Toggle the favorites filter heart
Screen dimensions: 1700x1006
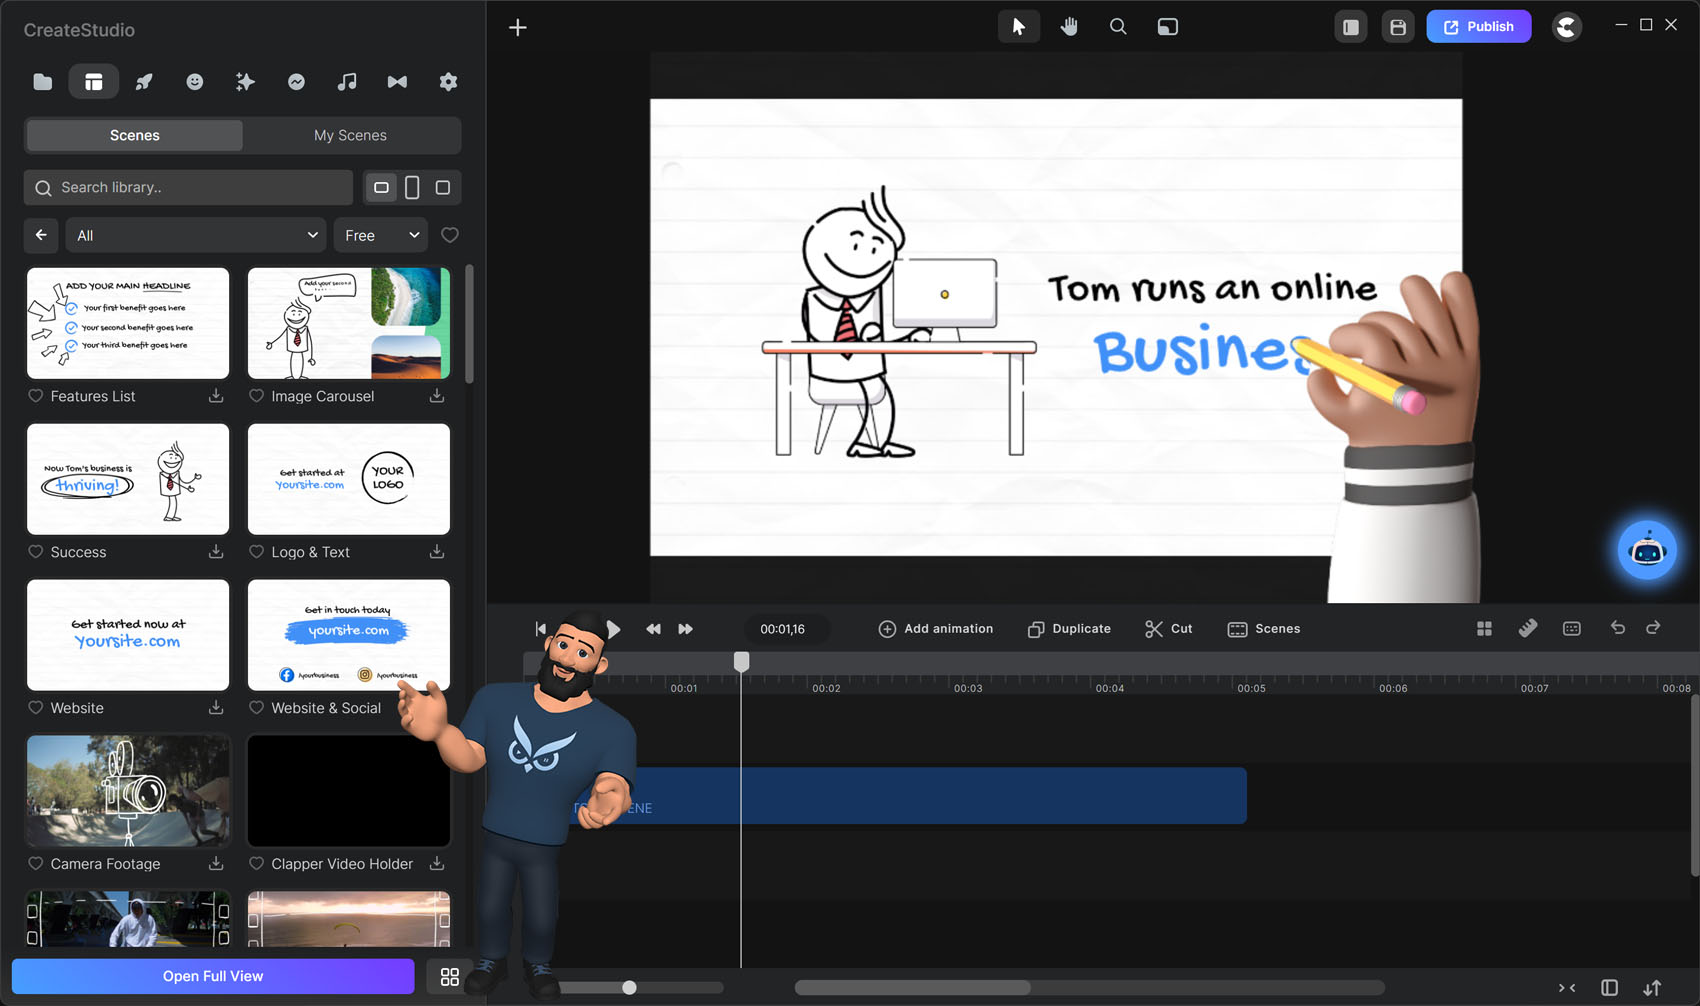point(450,235)
